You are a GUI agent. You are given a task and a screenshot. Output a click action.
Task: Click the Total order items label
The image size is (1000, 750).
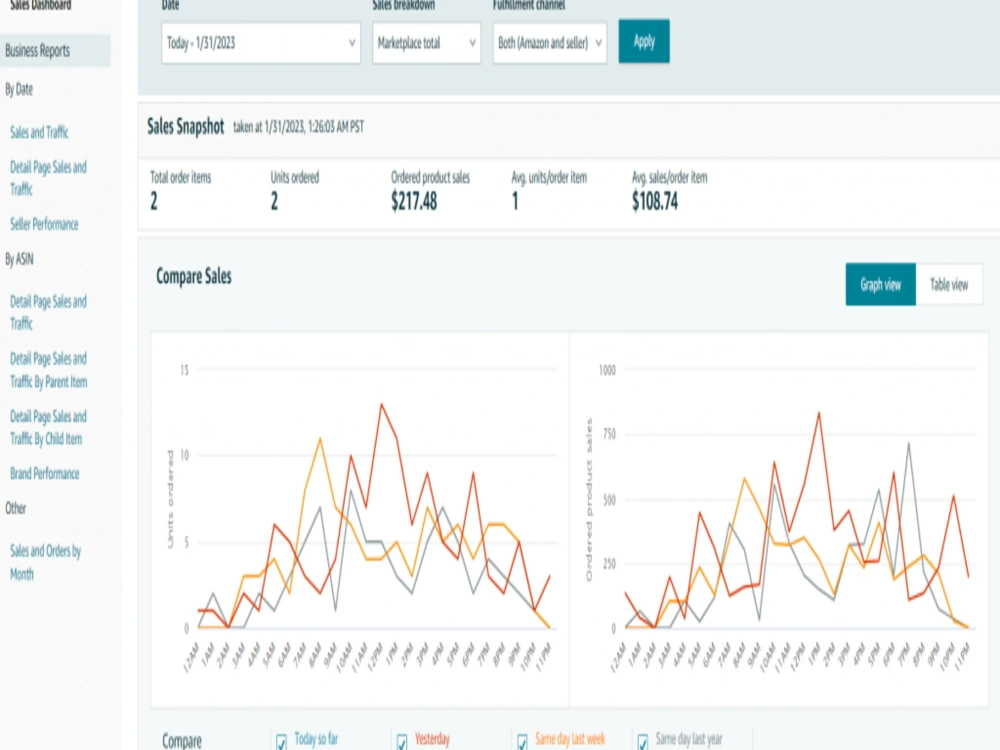point(180,177)
